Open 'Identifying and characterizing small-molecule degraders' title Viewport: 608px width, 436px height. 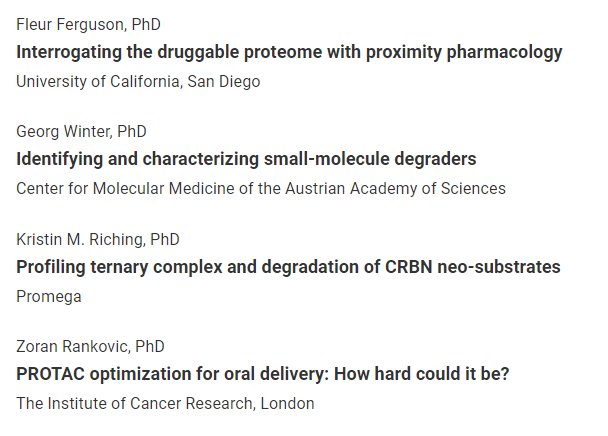coord(246,159)
